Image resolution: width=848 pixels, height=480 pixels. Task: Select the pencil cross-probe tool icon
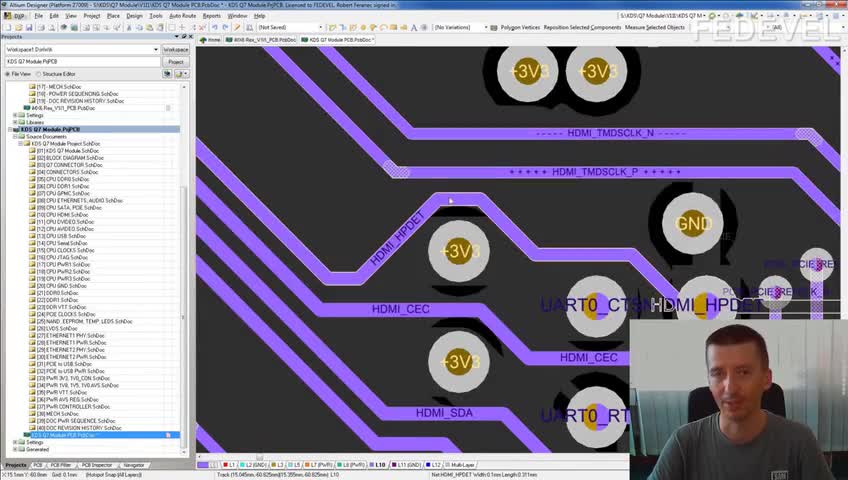coord(237,27)
